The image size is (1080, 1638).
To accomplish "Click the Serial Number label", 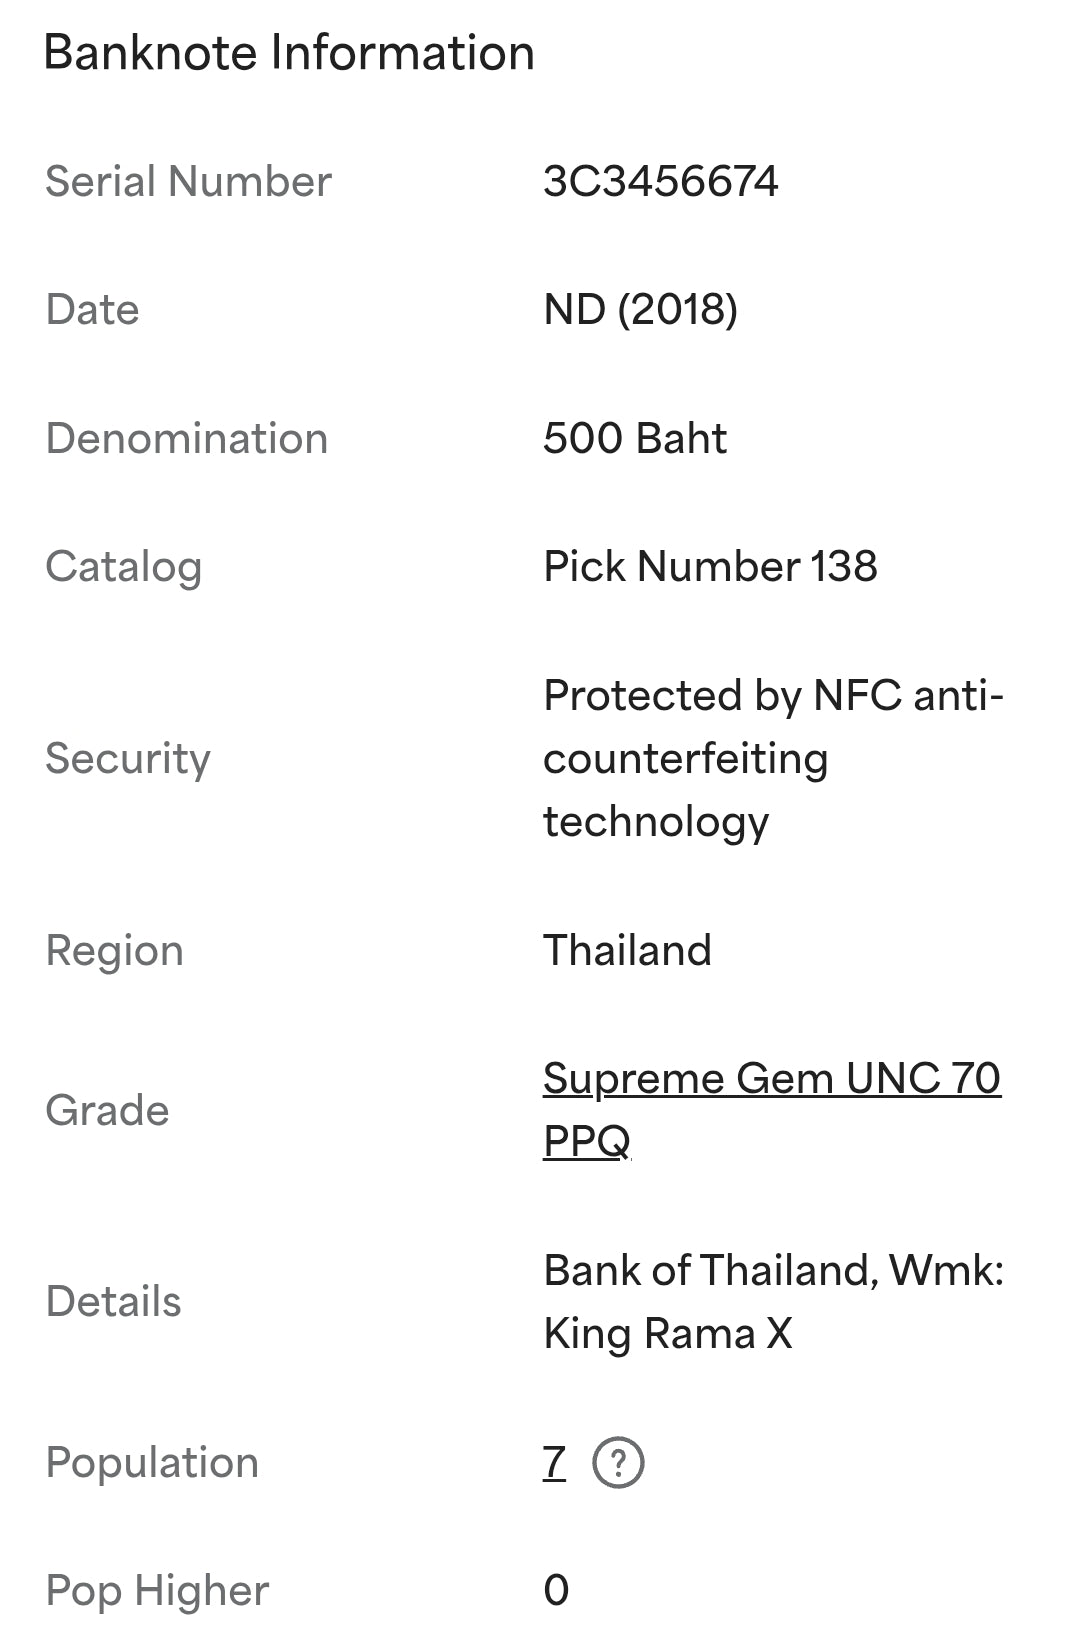I will click(188, 182).
